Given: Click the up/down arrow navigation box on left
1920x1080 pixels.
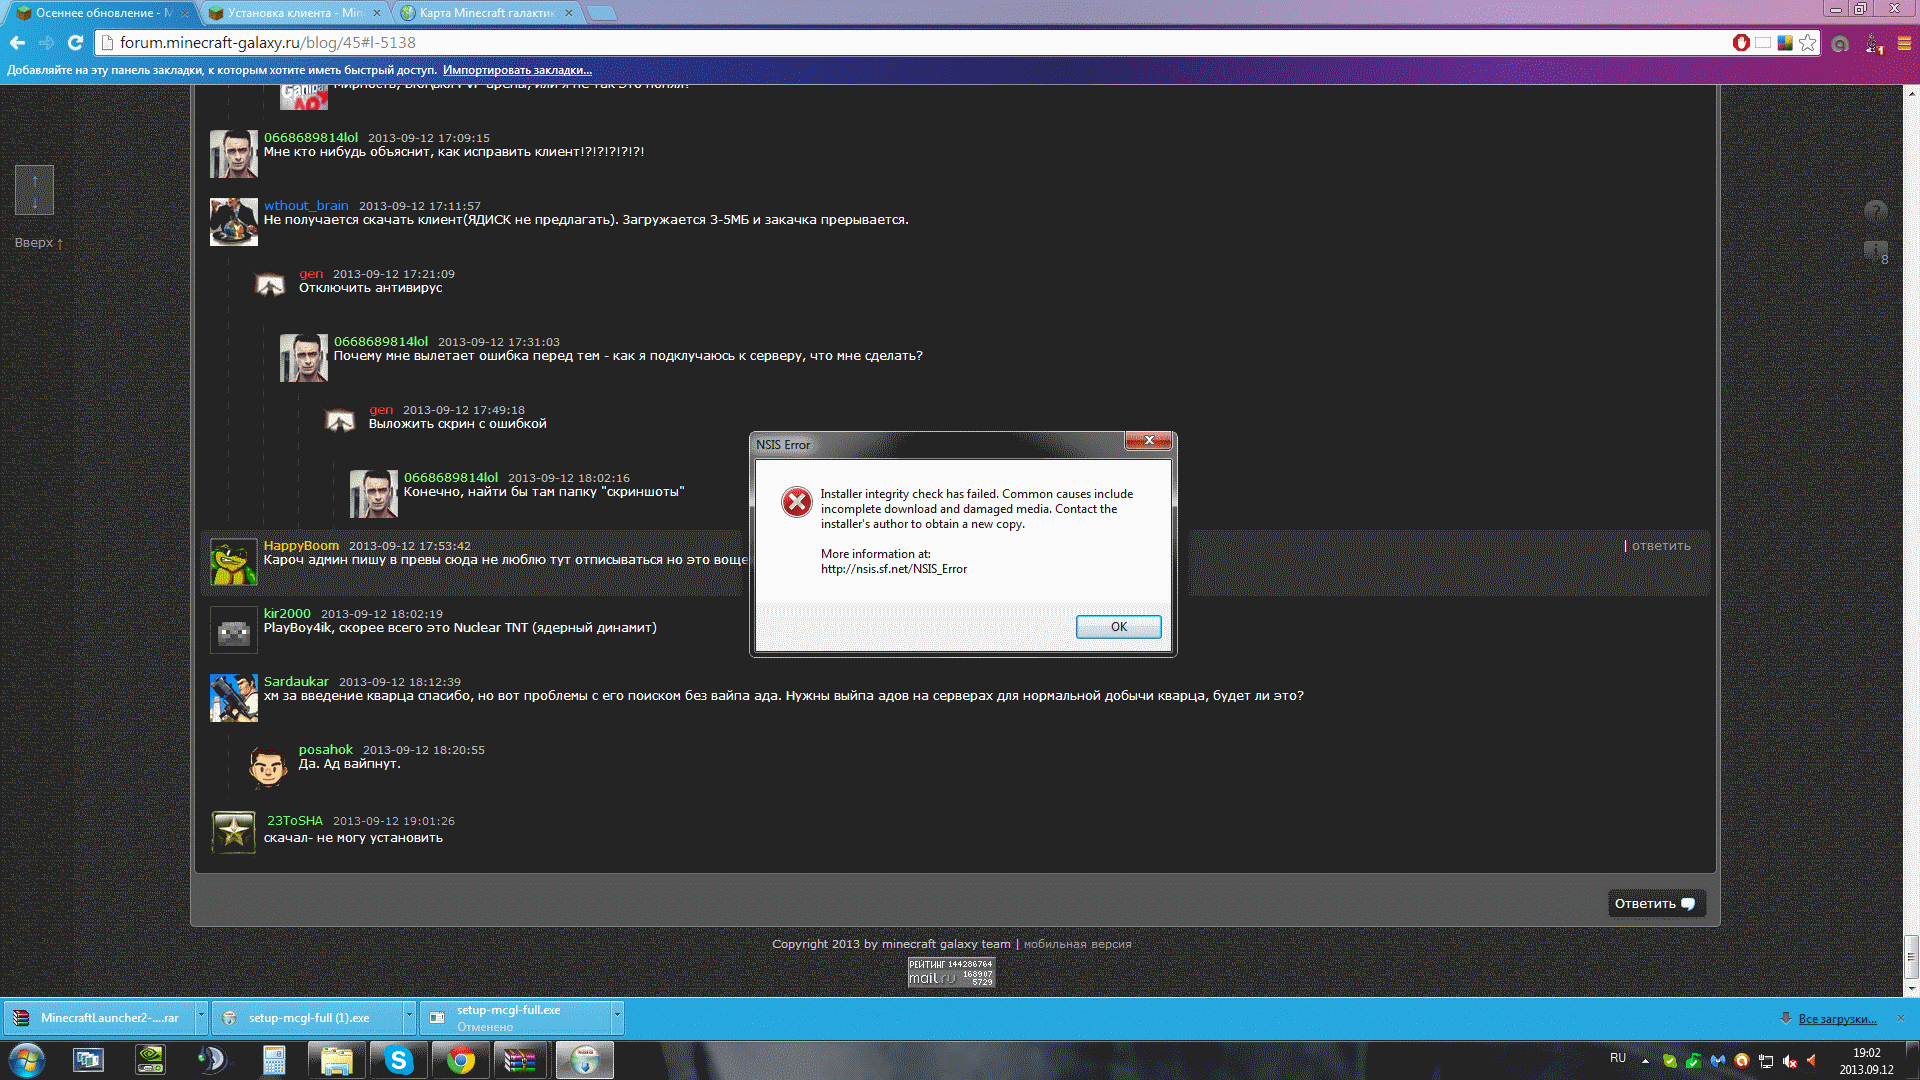Looking at the screenshot, I should point(34,190).
